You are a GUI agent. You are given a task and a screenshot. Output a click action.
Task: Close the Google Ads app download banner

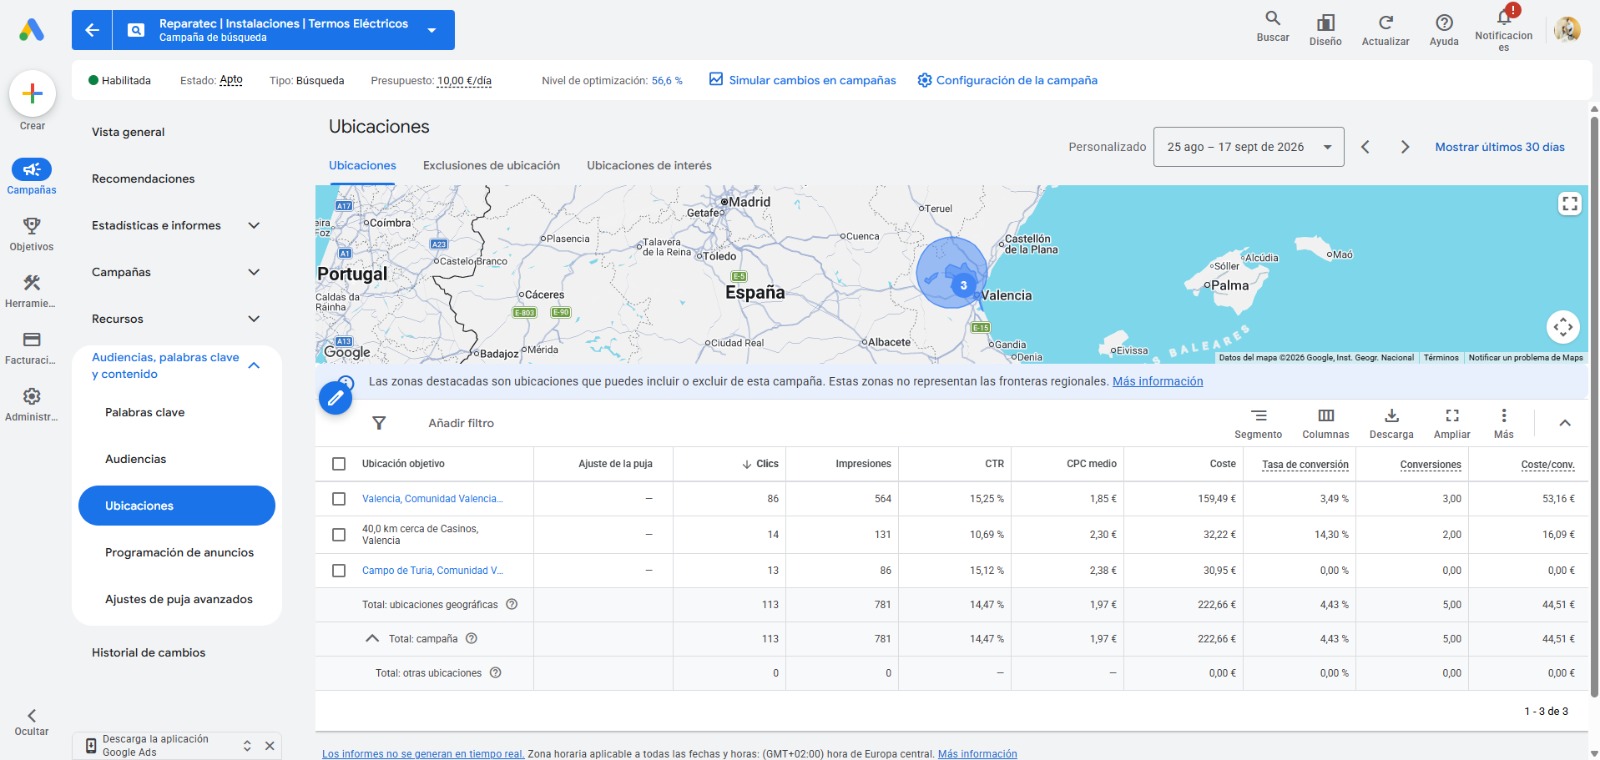tap(269, 746)
